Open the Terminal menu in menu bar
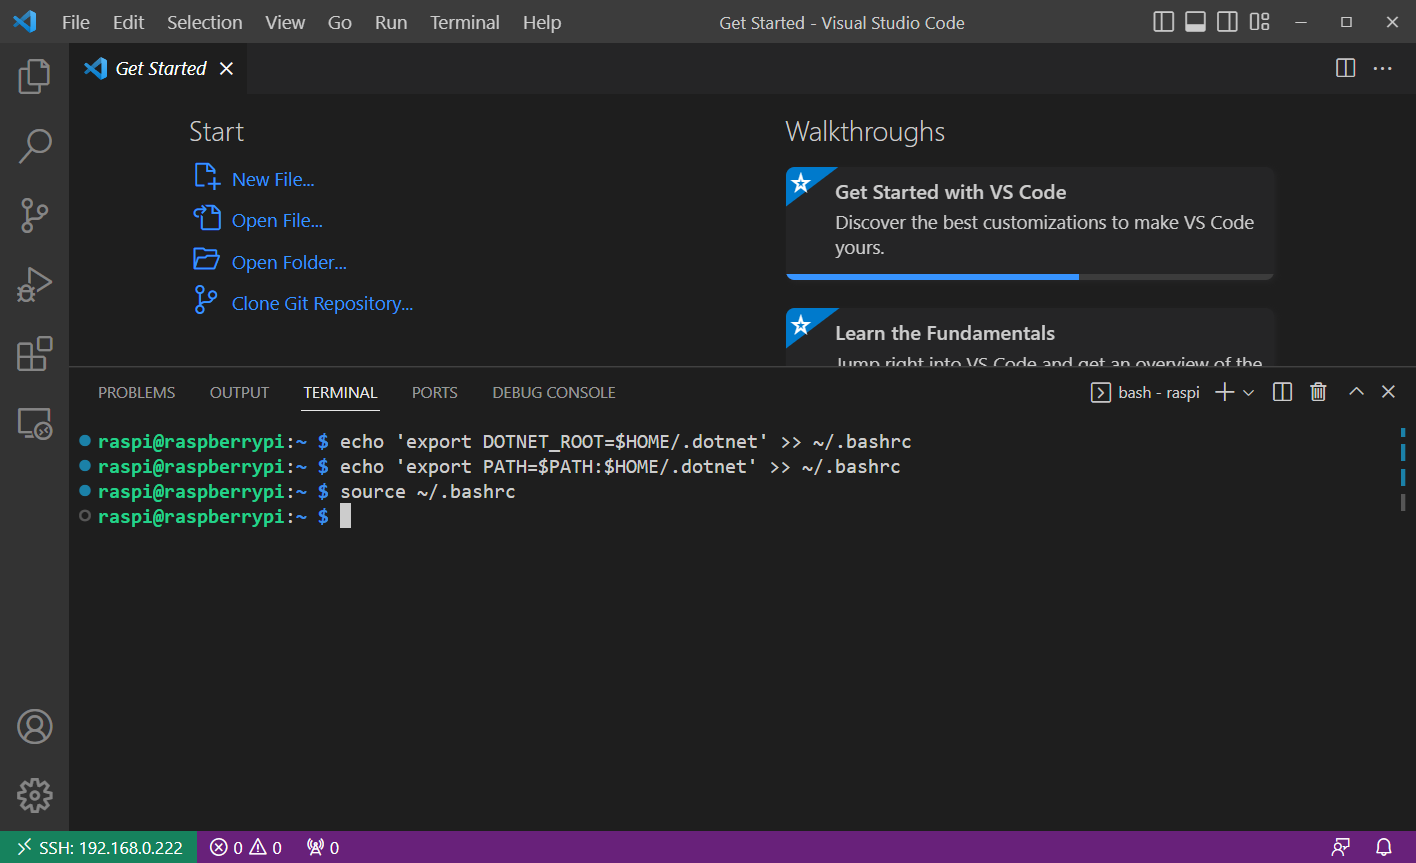Screen dimensions: 1416x863 pos(464,22)
